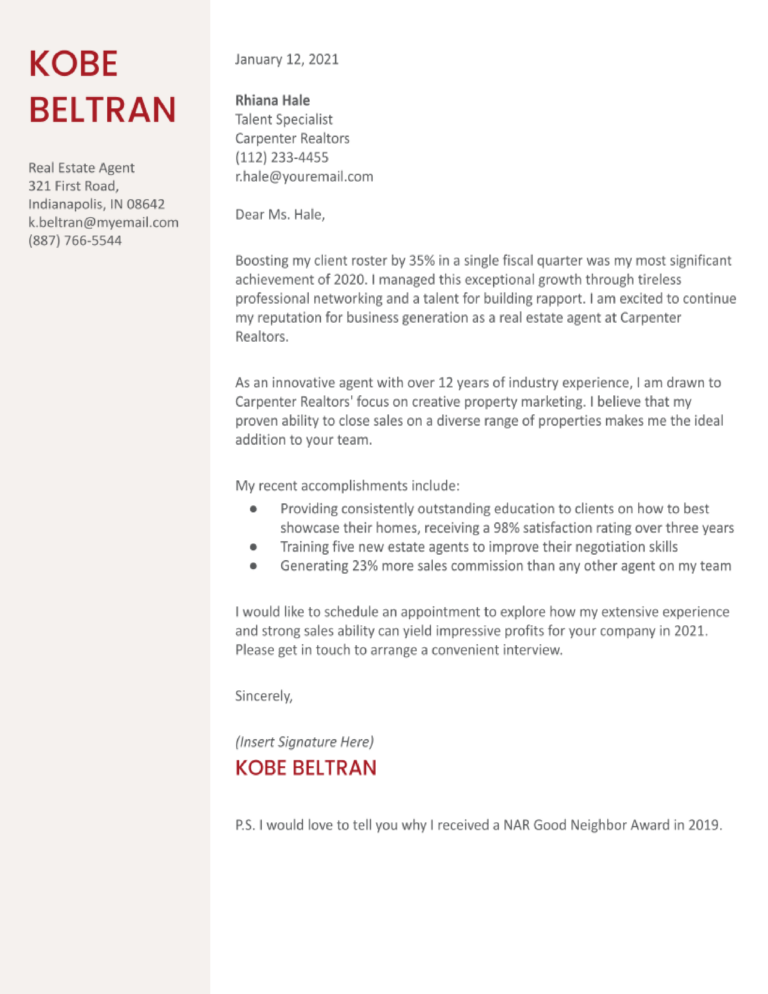
Task: Select the recipient name Rhiana Hale
Action: (x=272, y=100)
